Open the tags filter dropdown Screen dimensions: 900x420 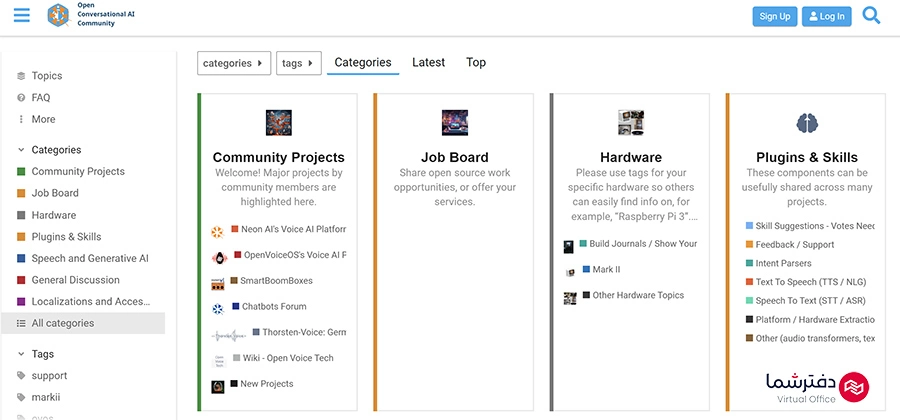298,63
